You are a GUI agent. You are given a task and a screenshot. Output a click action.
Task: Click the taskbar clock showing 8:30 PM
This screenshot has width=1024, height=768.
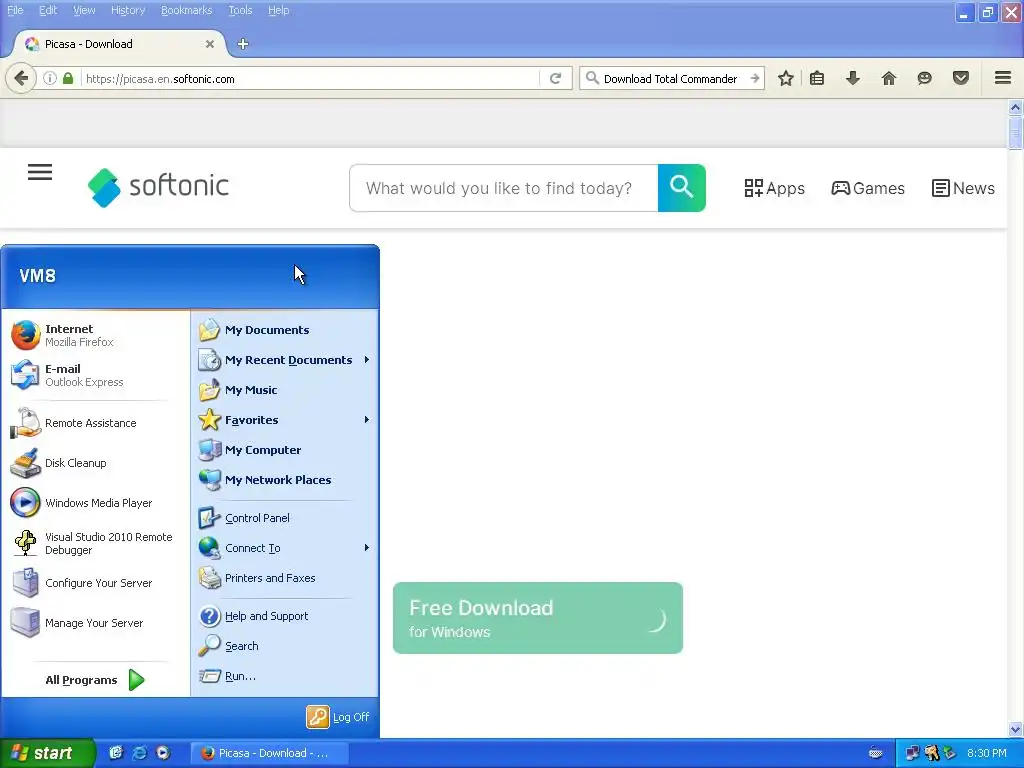[987, 753]
